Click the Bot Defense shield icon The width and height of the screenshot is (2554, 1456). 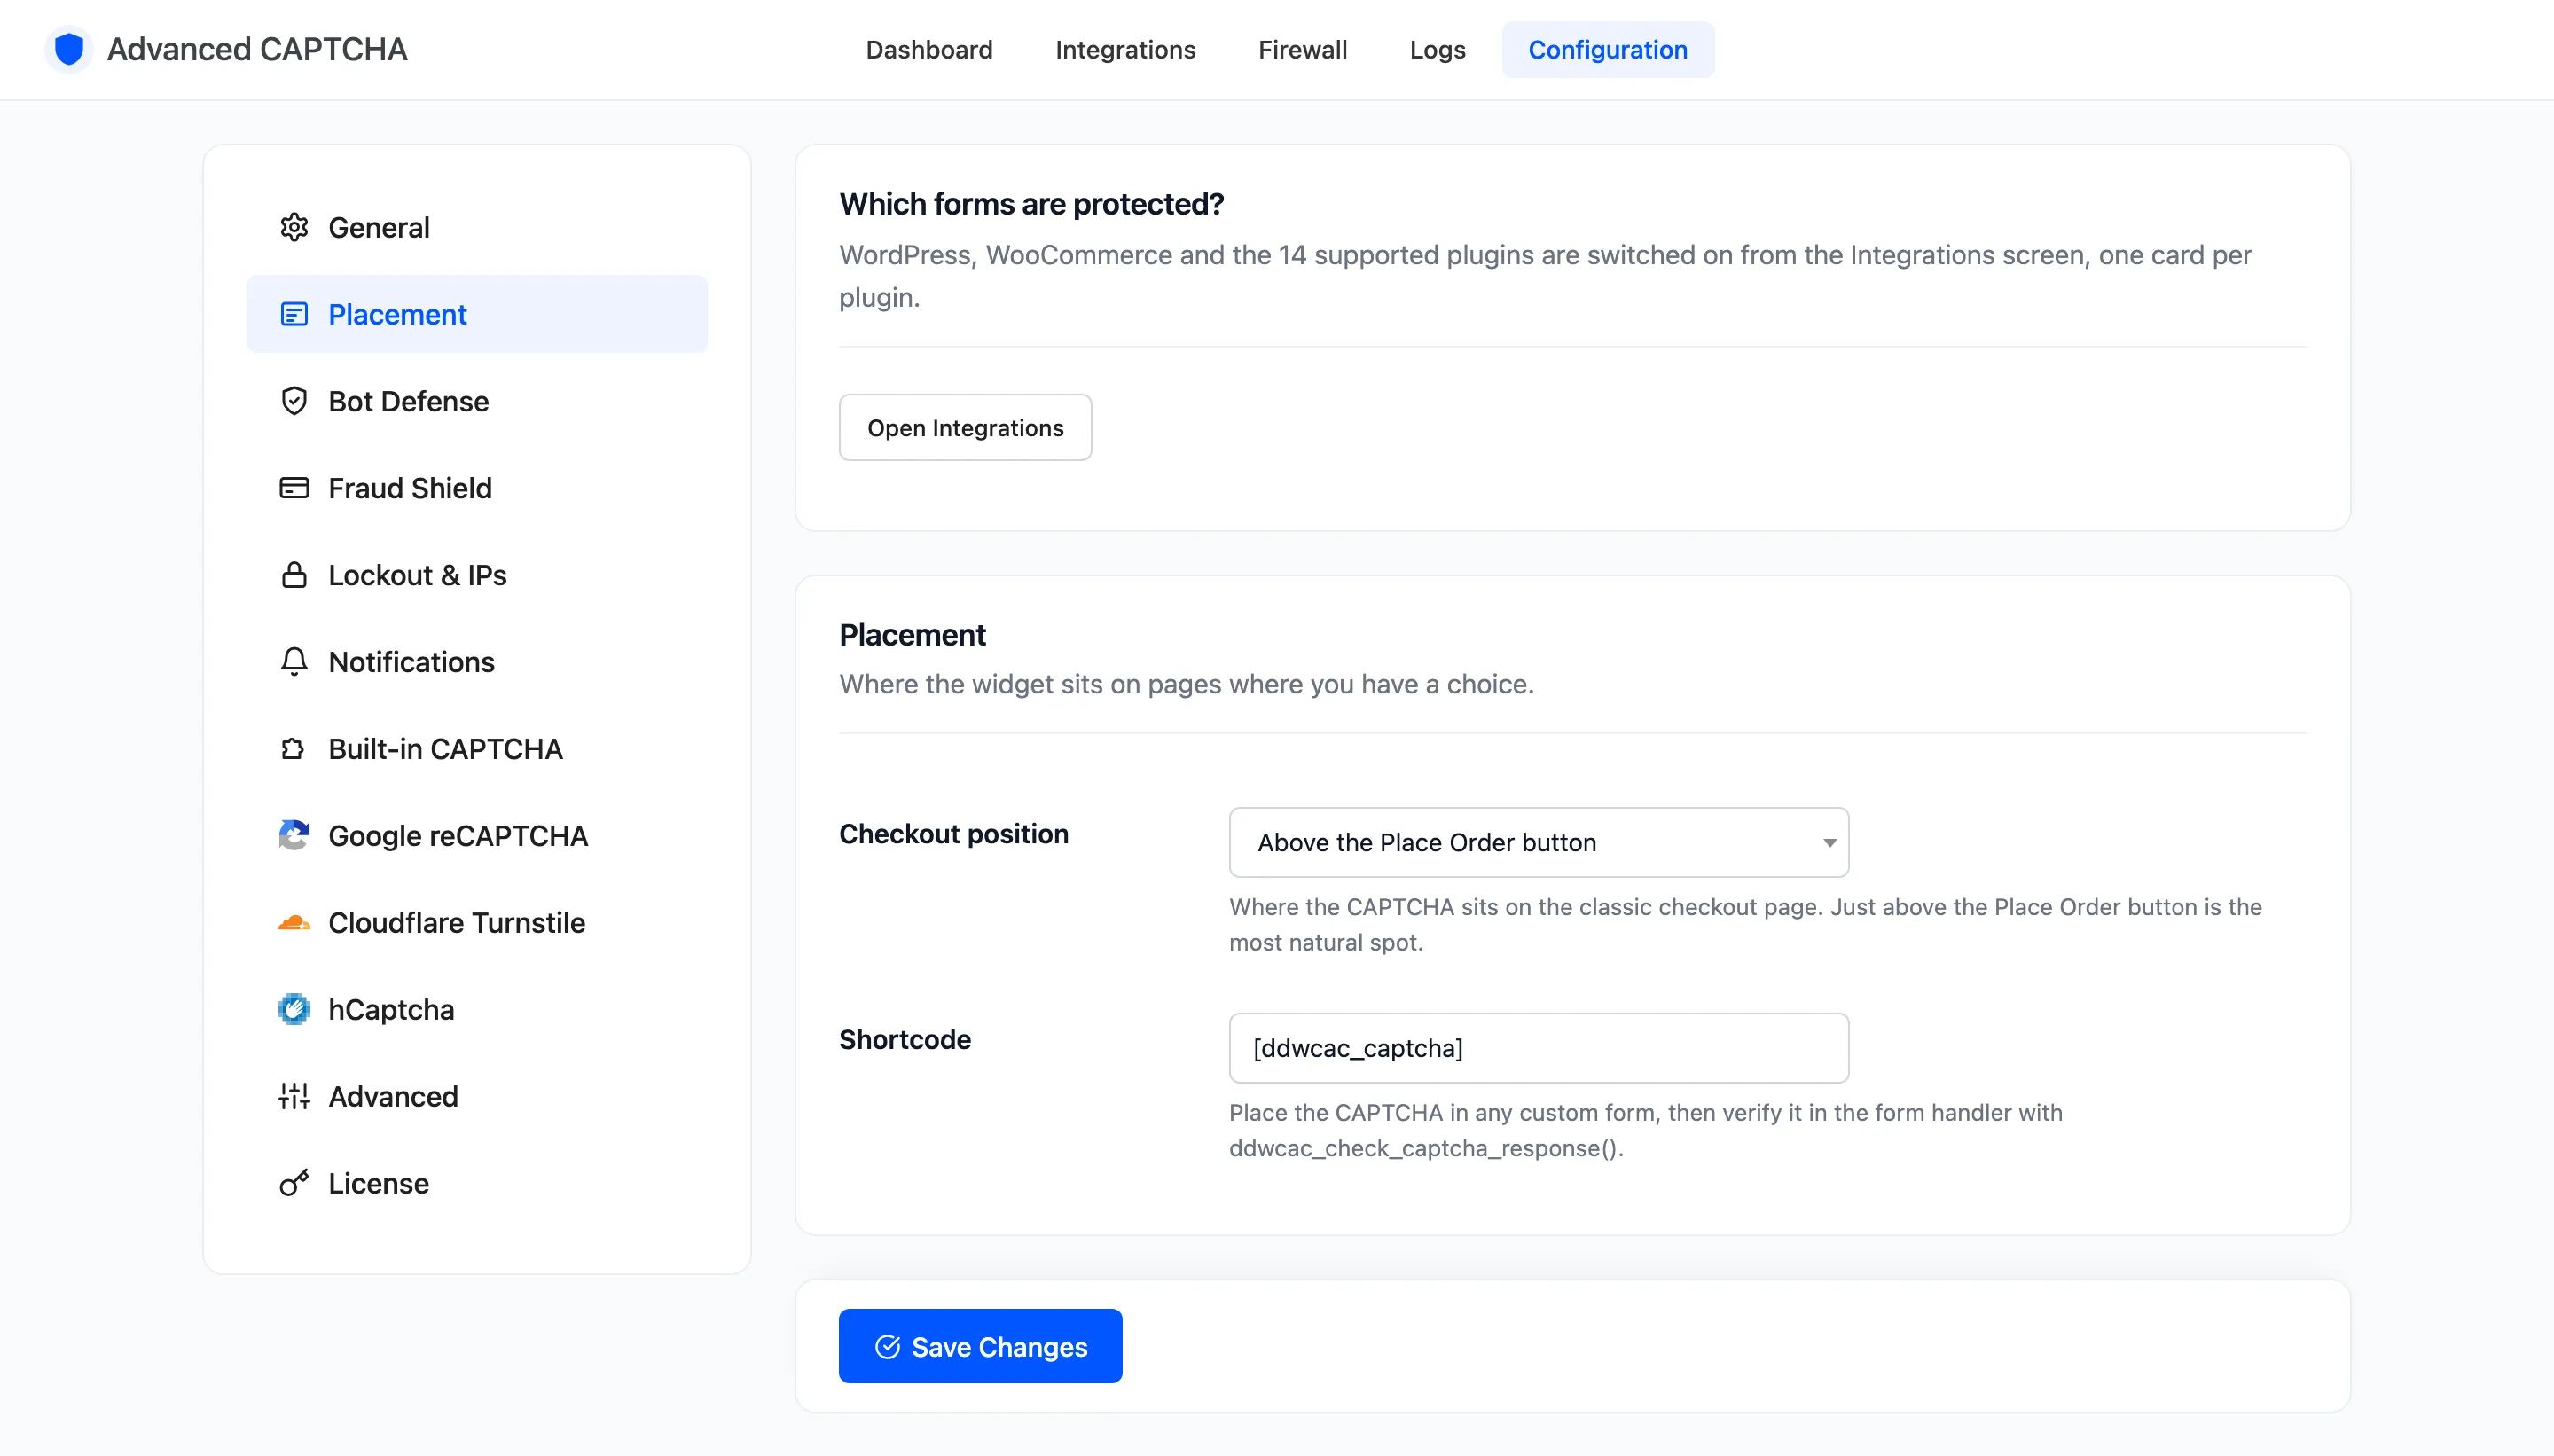[x=294, y=401]
